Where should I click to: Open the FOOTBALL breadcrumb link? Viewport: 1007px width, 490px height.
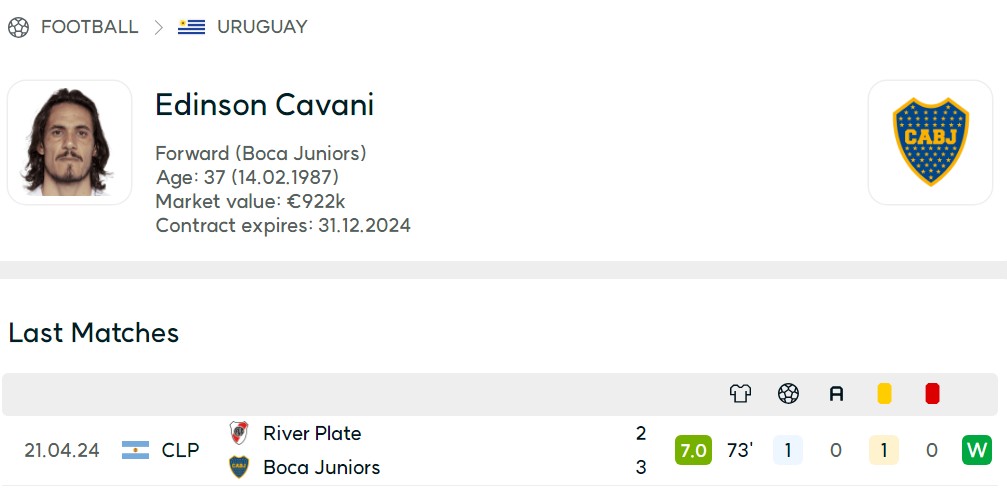tap(89, 27)
